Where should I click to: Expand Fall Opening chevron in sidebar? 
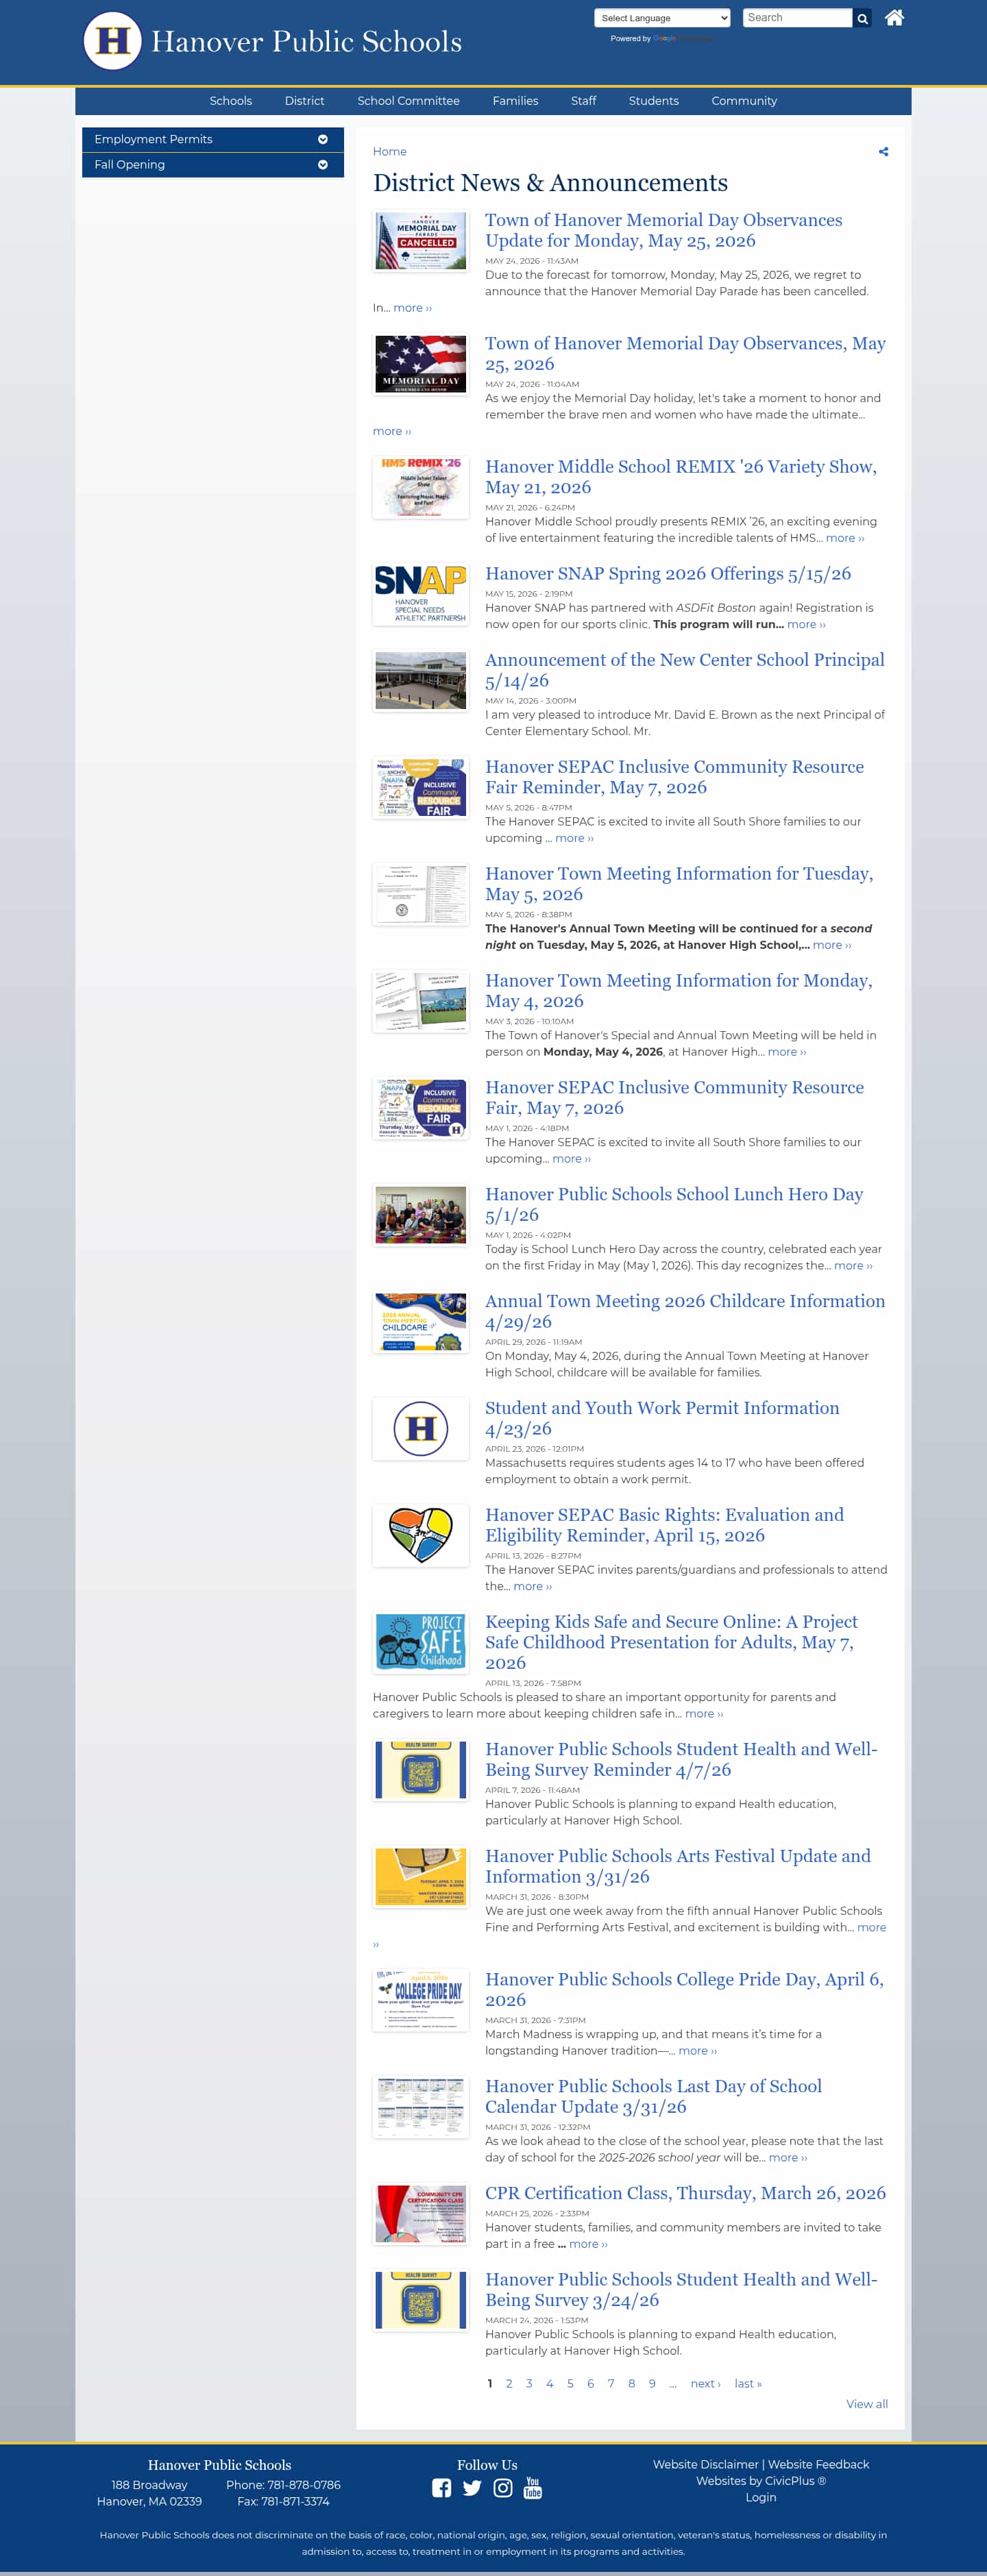(x=323, y=165)
